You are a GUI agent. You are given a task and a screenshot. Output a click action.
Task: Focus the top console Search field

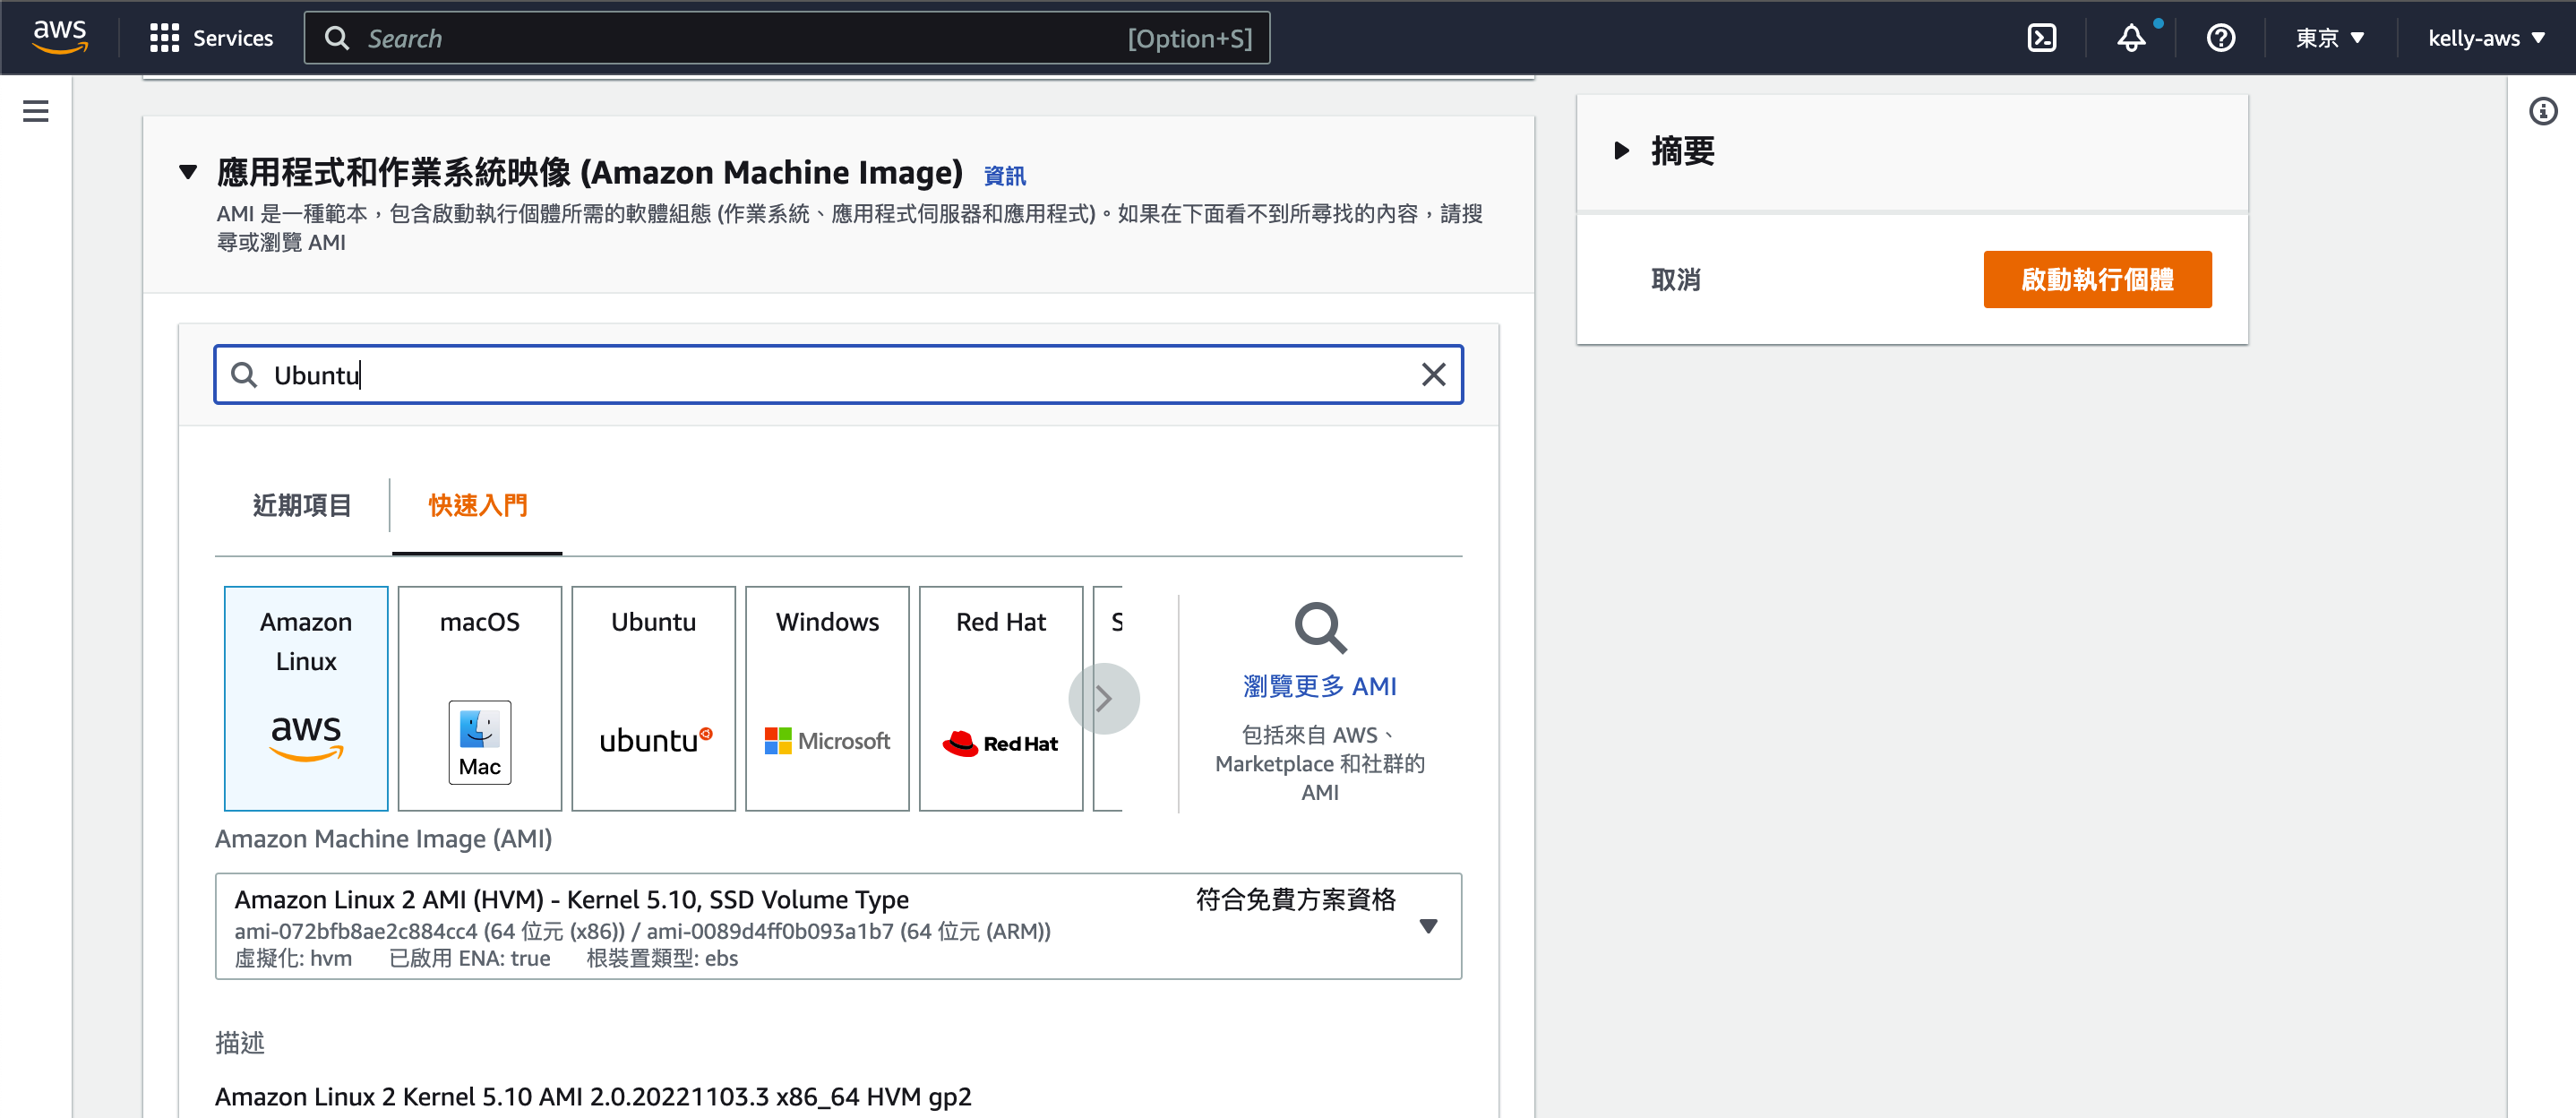tap(786, 38)
